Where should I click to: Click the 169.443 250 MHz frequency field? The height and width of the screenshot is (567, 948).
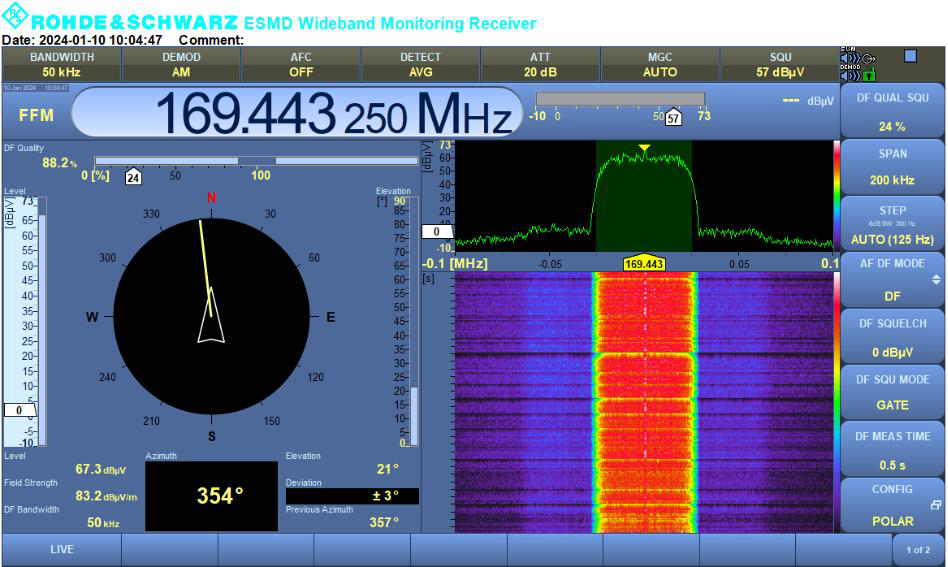[296, 112]
